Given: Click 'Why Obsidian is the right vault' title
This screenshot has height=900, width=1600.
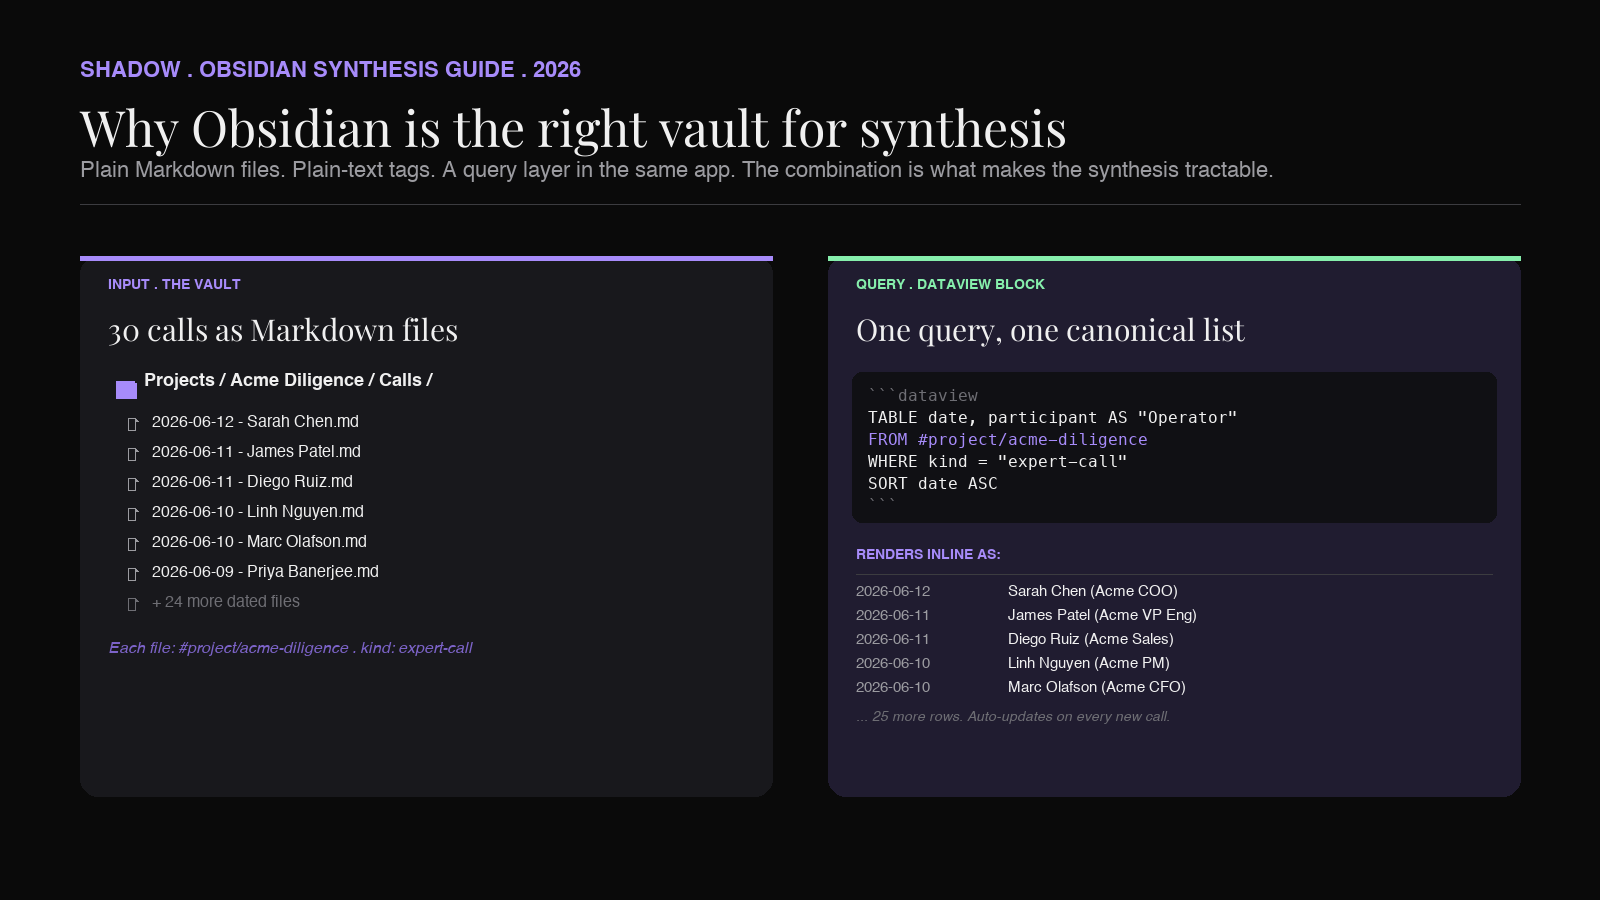Looking at the screenshot, I should (x=573, y=129).
